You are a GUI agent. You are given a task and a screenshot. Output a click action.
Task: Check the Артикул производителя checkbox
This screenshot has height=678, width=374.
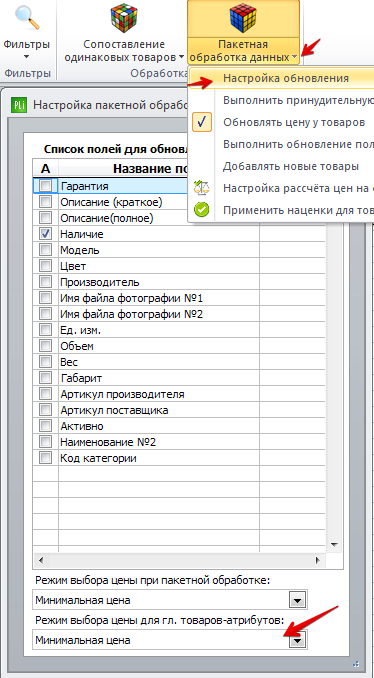[x=45, y=394]
